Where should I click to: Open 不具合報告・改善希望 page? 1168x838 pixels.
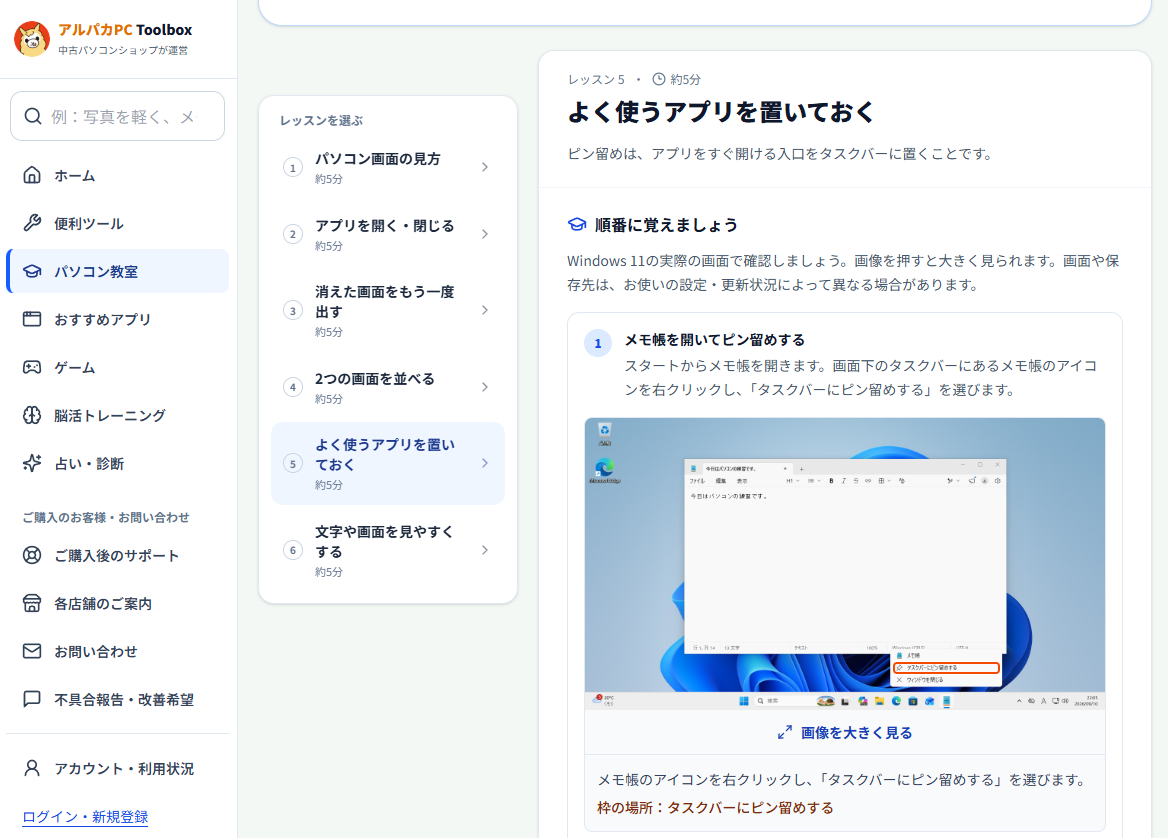pyautogui.click(x=118, y=699)
